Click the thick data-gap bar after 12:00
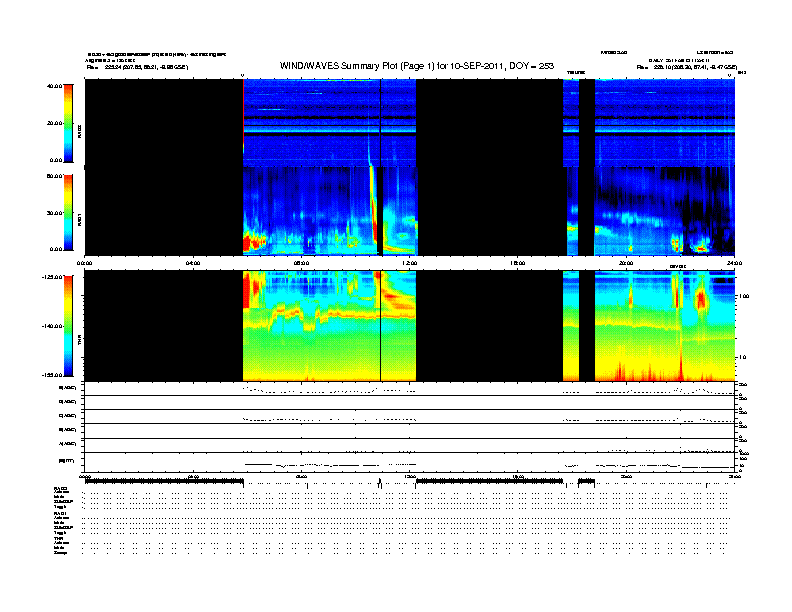Viewport: 792px width, 612px height. [489, 482]
